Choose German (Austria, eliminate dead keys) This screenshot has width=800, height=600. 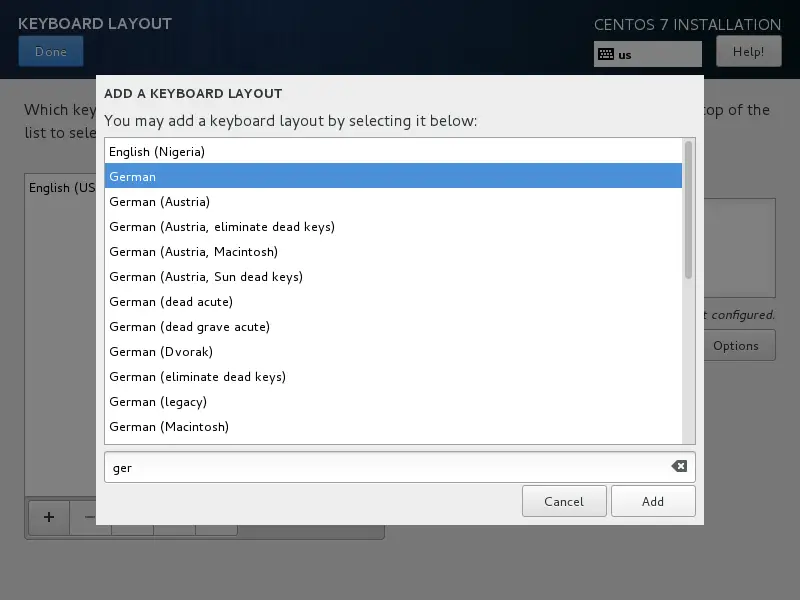393,227
